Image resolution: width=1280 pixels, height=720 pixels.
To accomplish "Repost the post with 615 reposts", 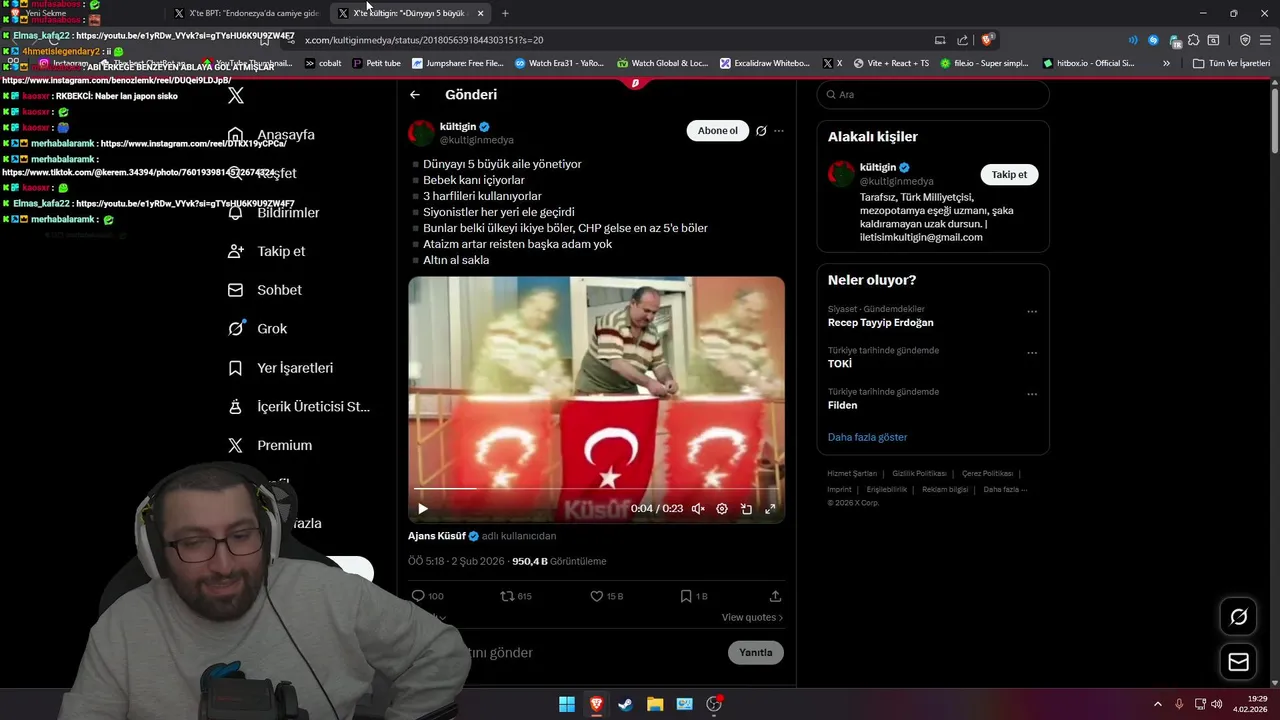I will [x=516, y=596].
